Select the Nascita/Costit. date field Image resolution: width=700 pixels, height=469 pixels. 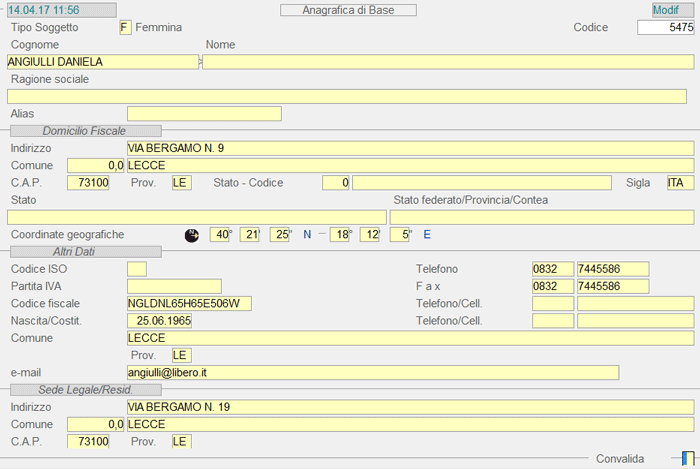pyautogui.click(x=160, y=321)
